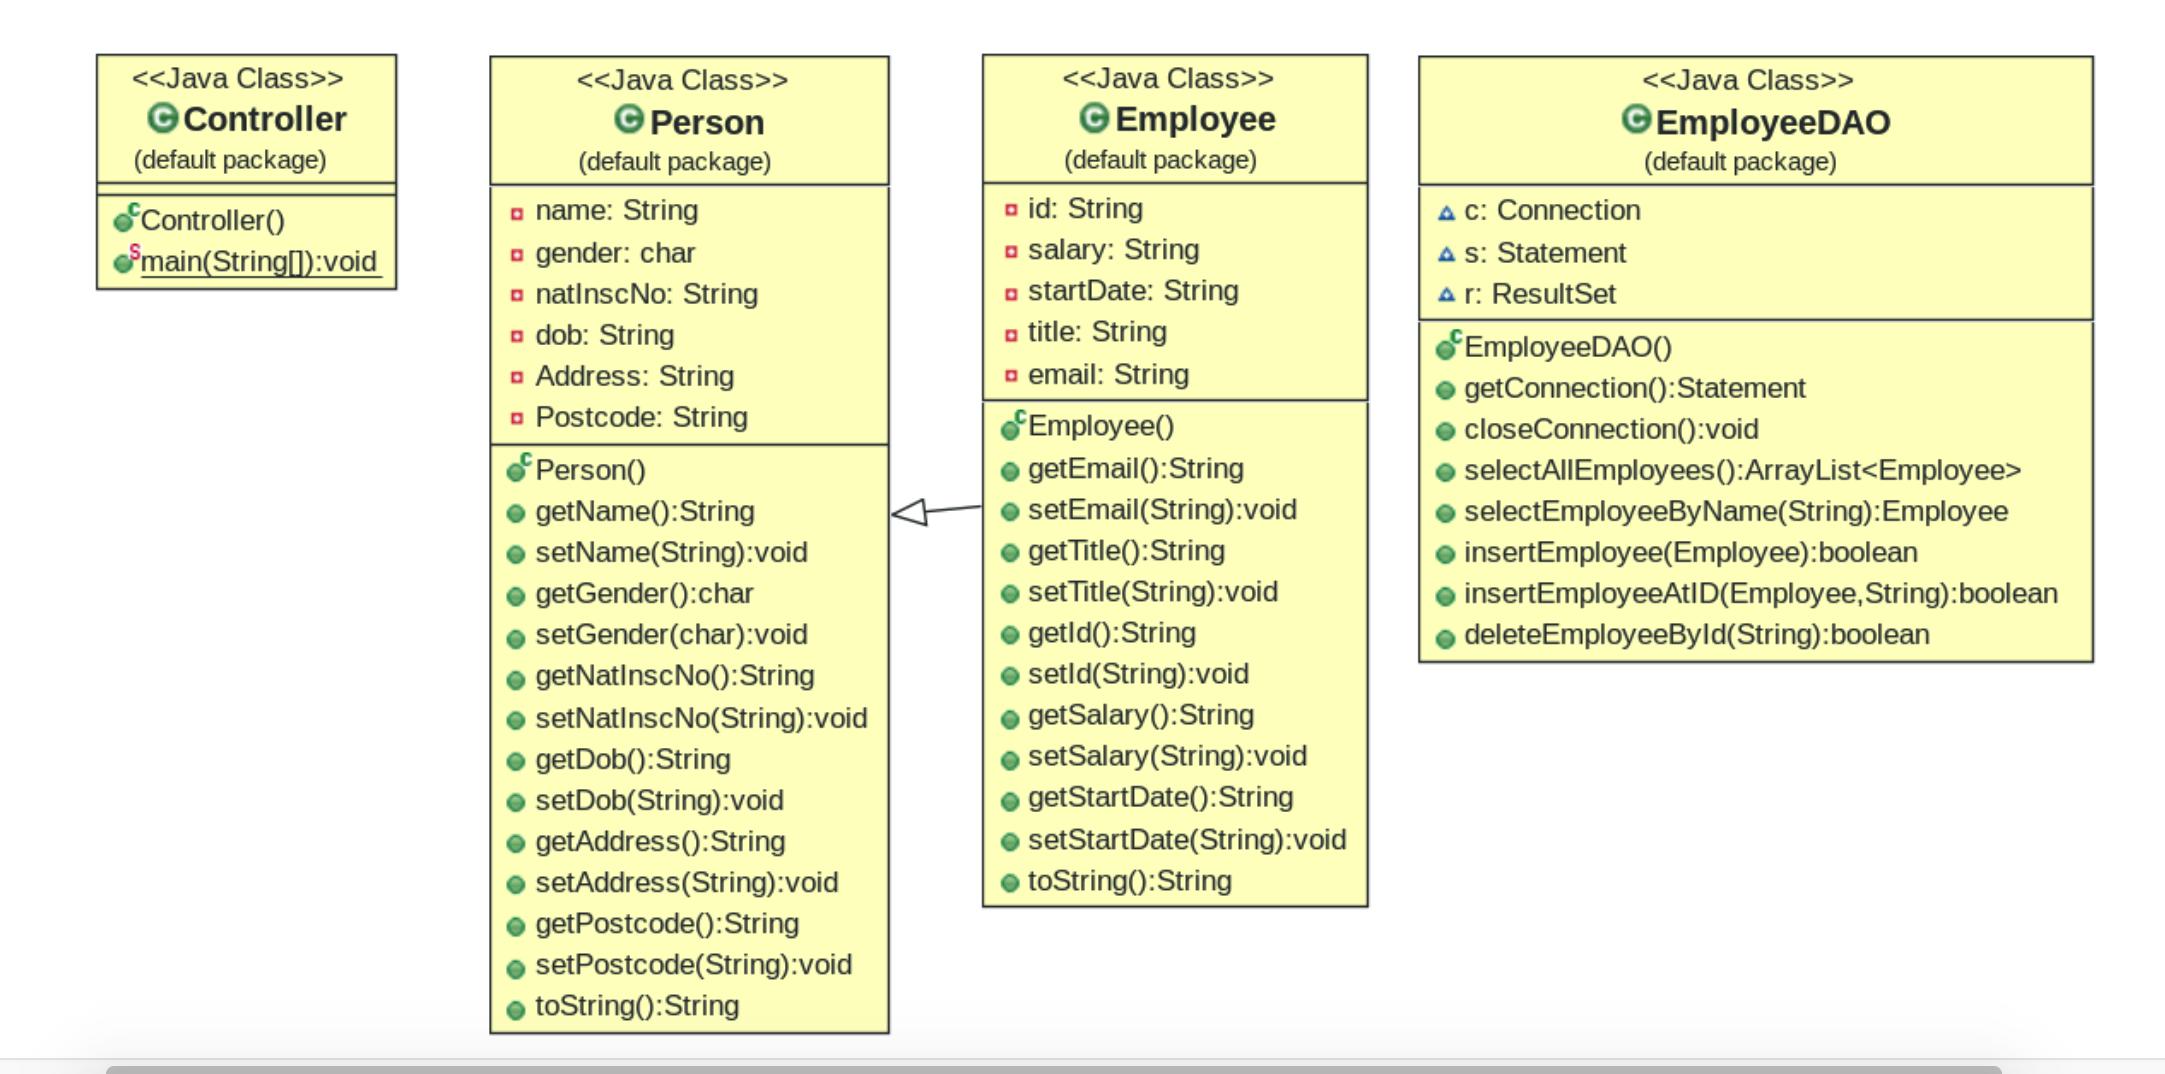Select the getEmail():String method entry
Viewport: 2165px width, 1074px height.
click(x=1132, y=468)
